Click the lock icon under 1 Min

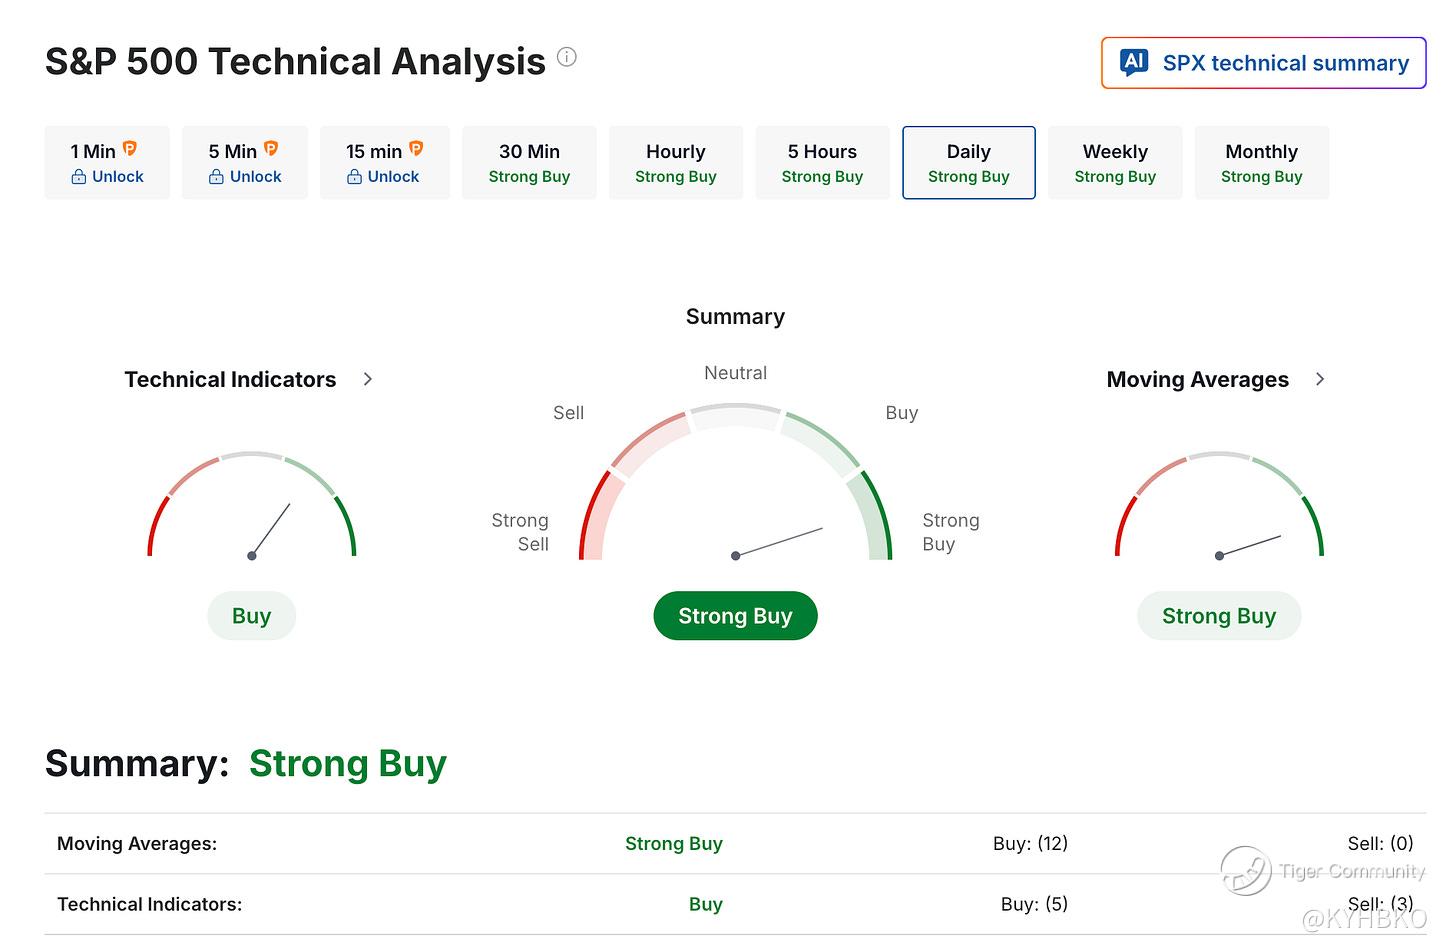[79, 177]
